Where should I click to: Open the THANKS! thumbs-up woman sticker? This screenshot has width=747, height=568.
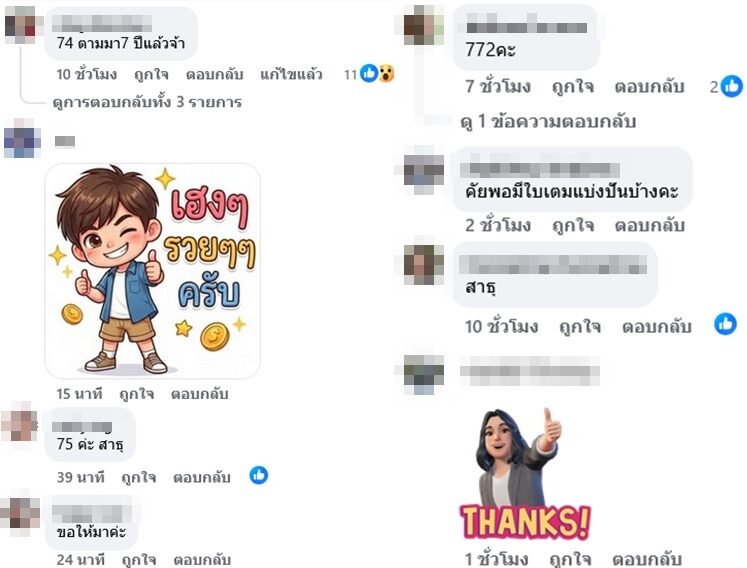click(x=525, y=474)
